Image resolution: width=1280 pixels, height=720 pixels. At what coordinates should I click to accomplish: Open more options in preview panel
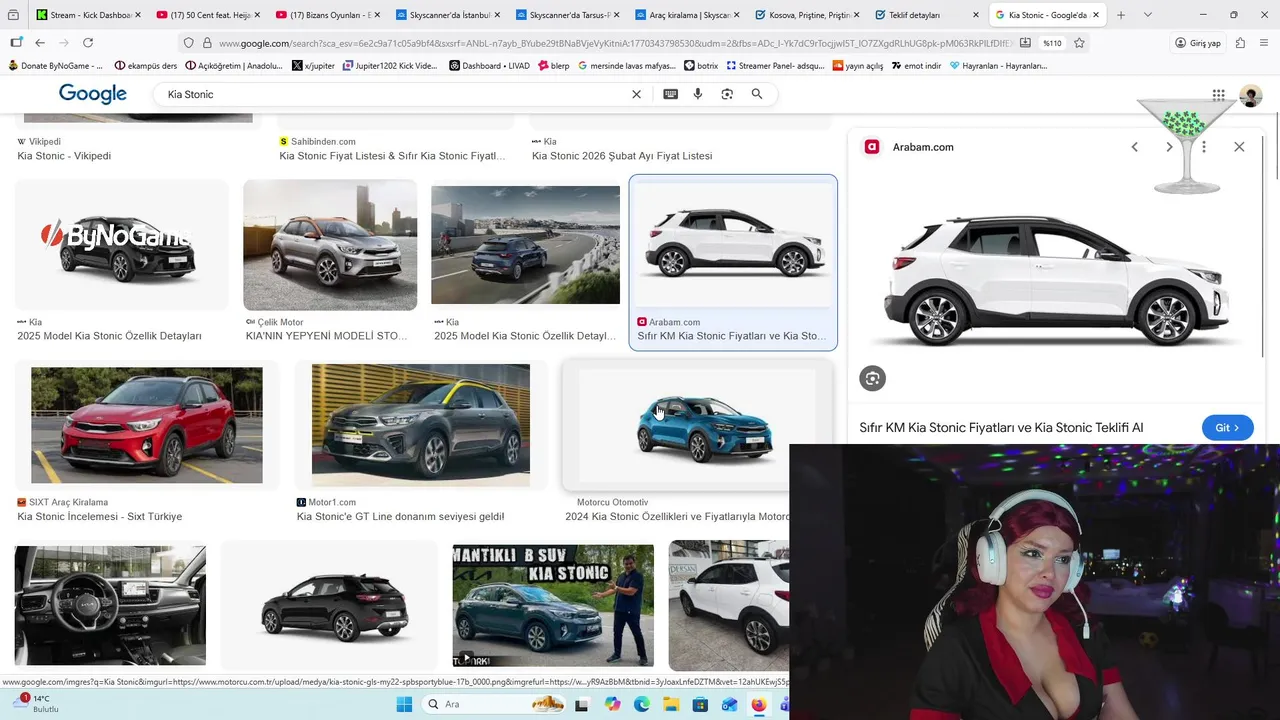1204,147
